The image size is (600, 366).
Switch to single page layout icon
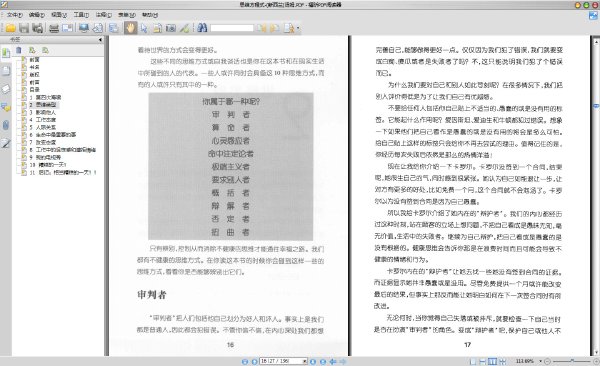pos(473,361)
